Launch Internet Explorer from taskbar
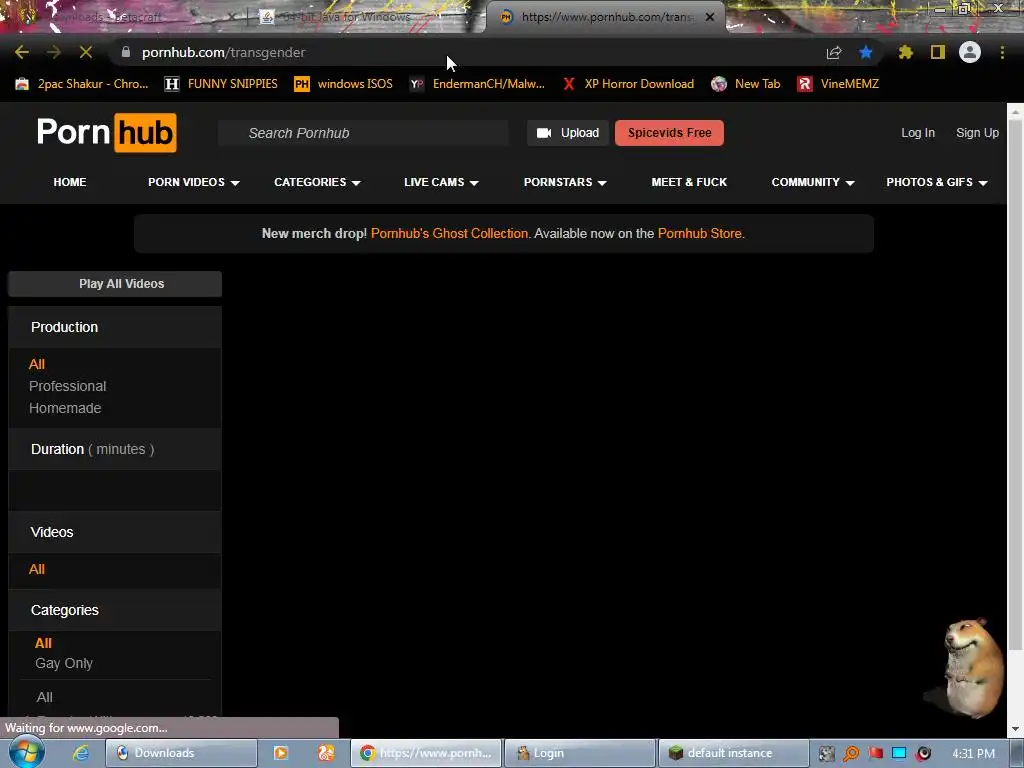Image resolution: width=1024 pixels, height=768 pixels. point(80,753)
